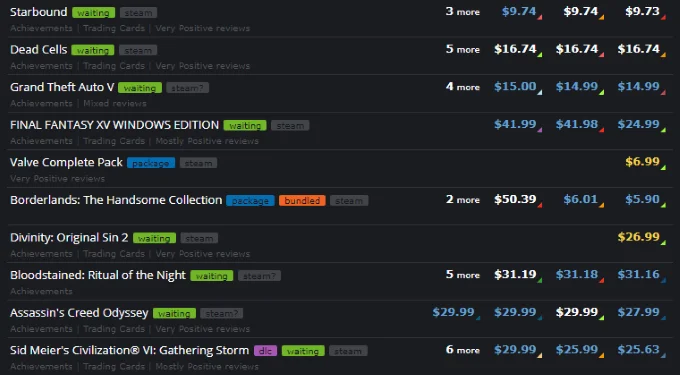
Task: Click the steam? tag beside Grand Theft Auto V
Action: coord(187,88)
